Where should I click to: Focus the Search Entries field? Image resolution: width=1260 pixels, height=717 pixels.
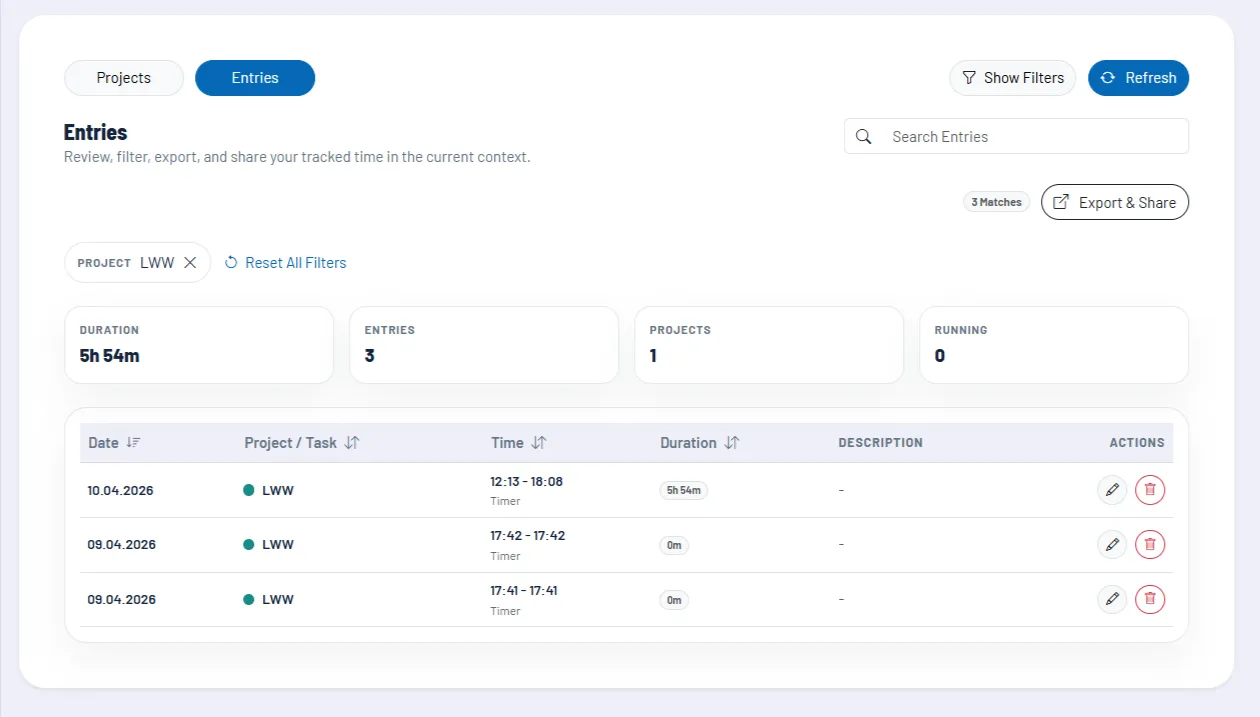1016,137
